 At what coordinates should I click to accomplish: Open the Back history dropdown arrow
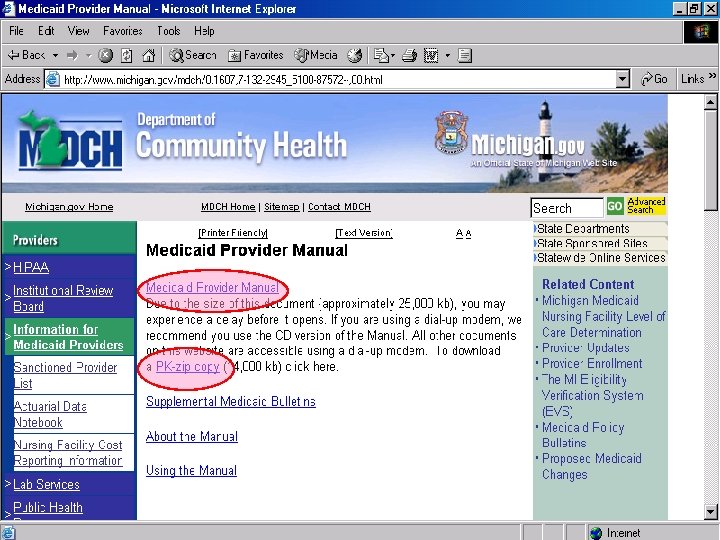[55, 56]
